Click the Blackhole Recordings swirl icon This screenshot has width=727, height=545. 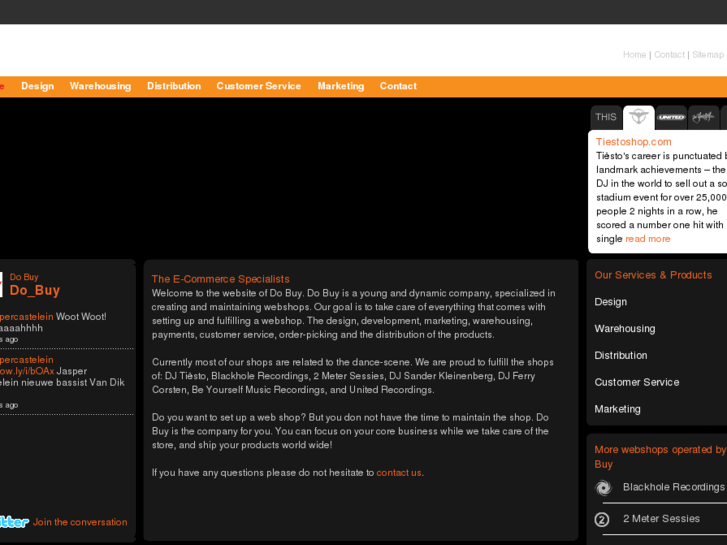[x=603, y=487]
